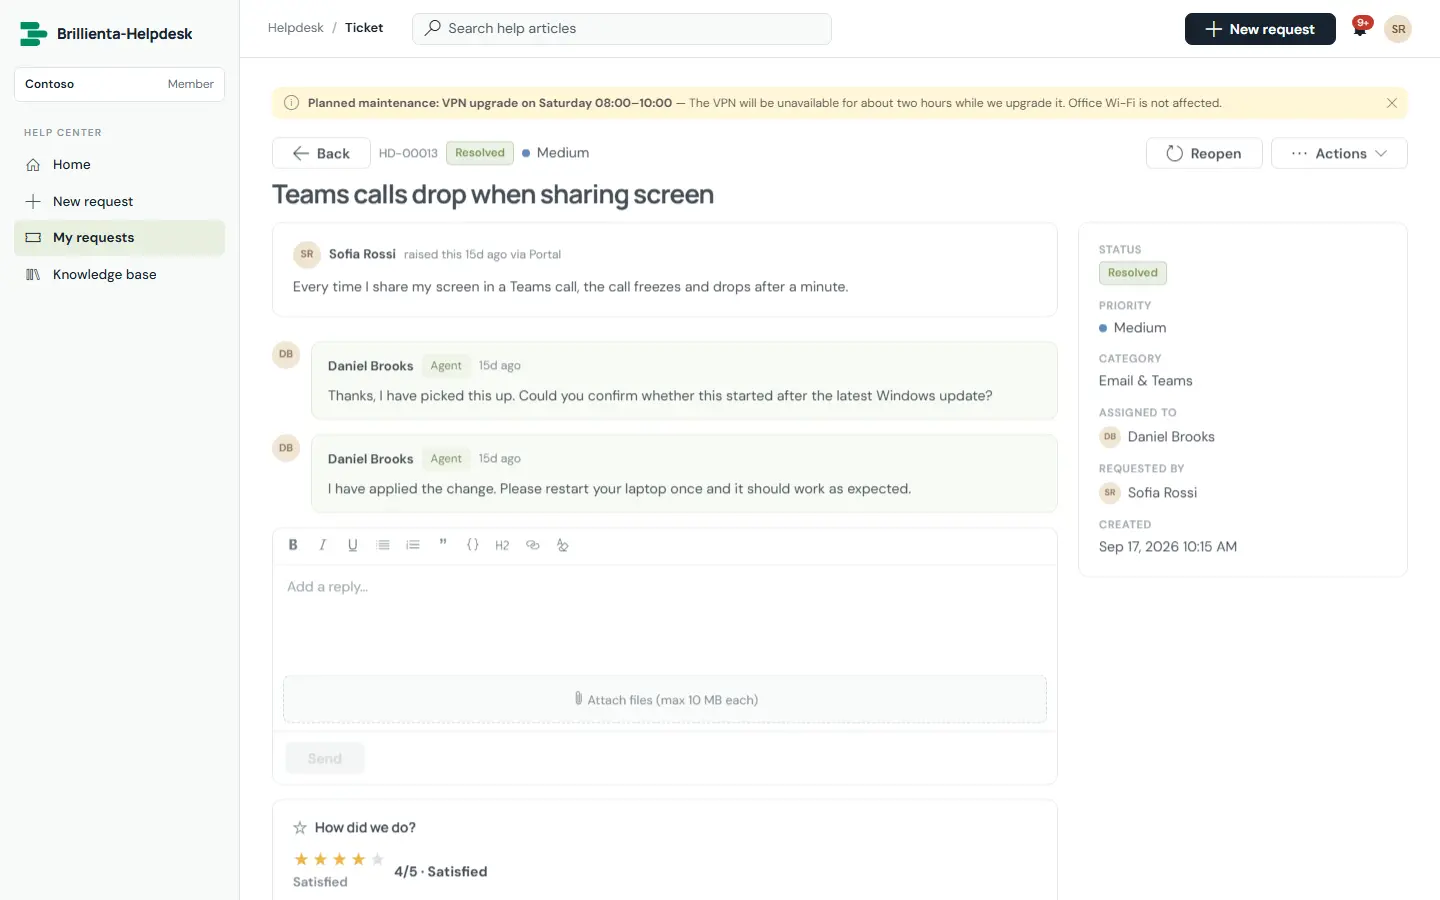This screenshot has width=1440, height=900.
Task: Clear text formatting in reply editor
Action: [563, 545]
